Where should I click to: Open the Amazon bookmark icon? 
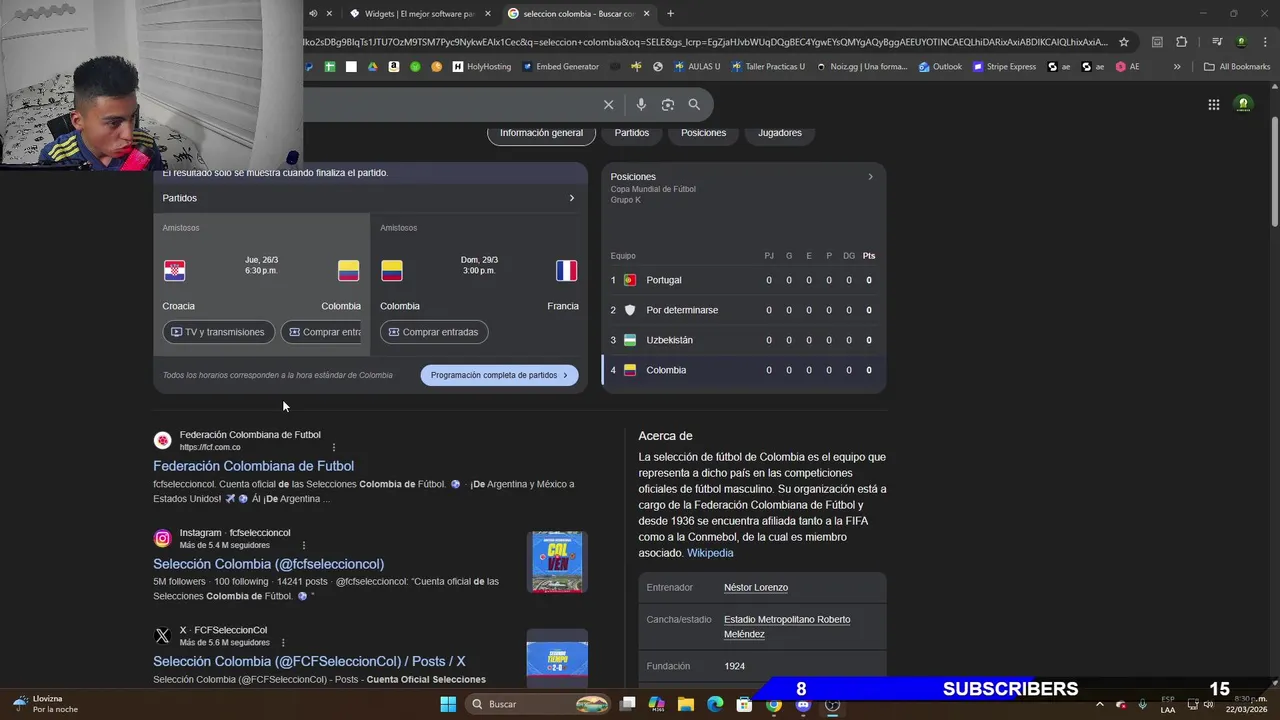[393, 67]
